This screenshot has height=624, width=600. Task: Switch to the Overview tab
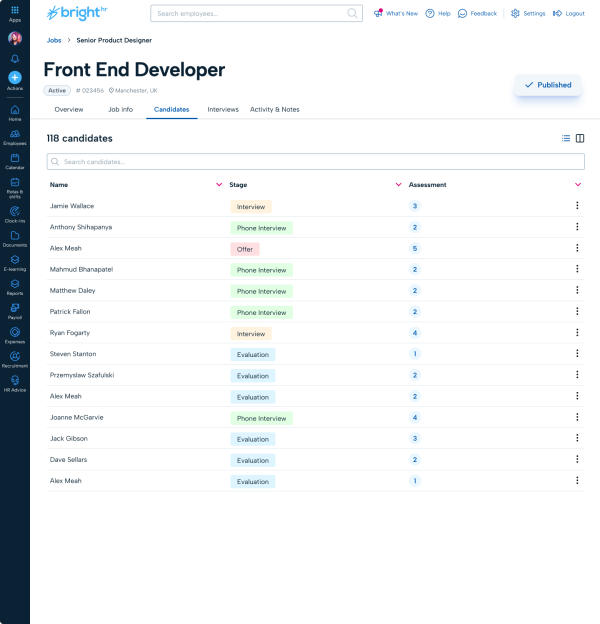[x=69, y=109]
